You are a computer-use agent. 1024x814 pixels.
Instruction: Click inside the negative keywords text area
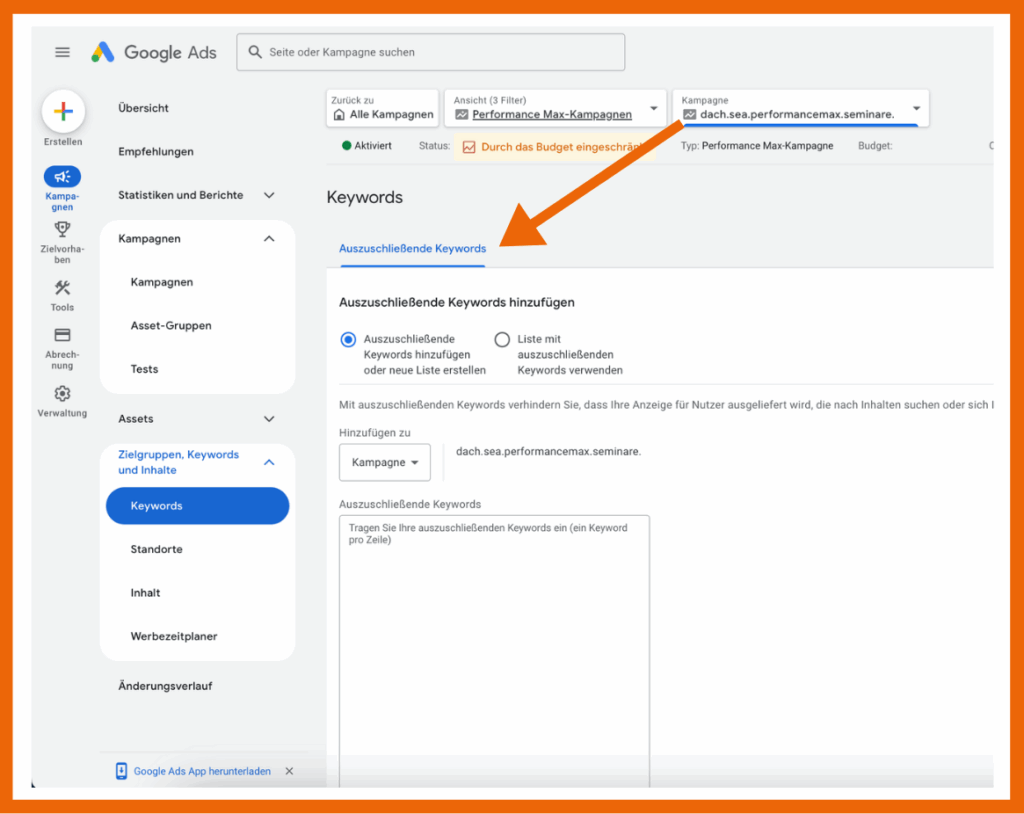(494, 600)
